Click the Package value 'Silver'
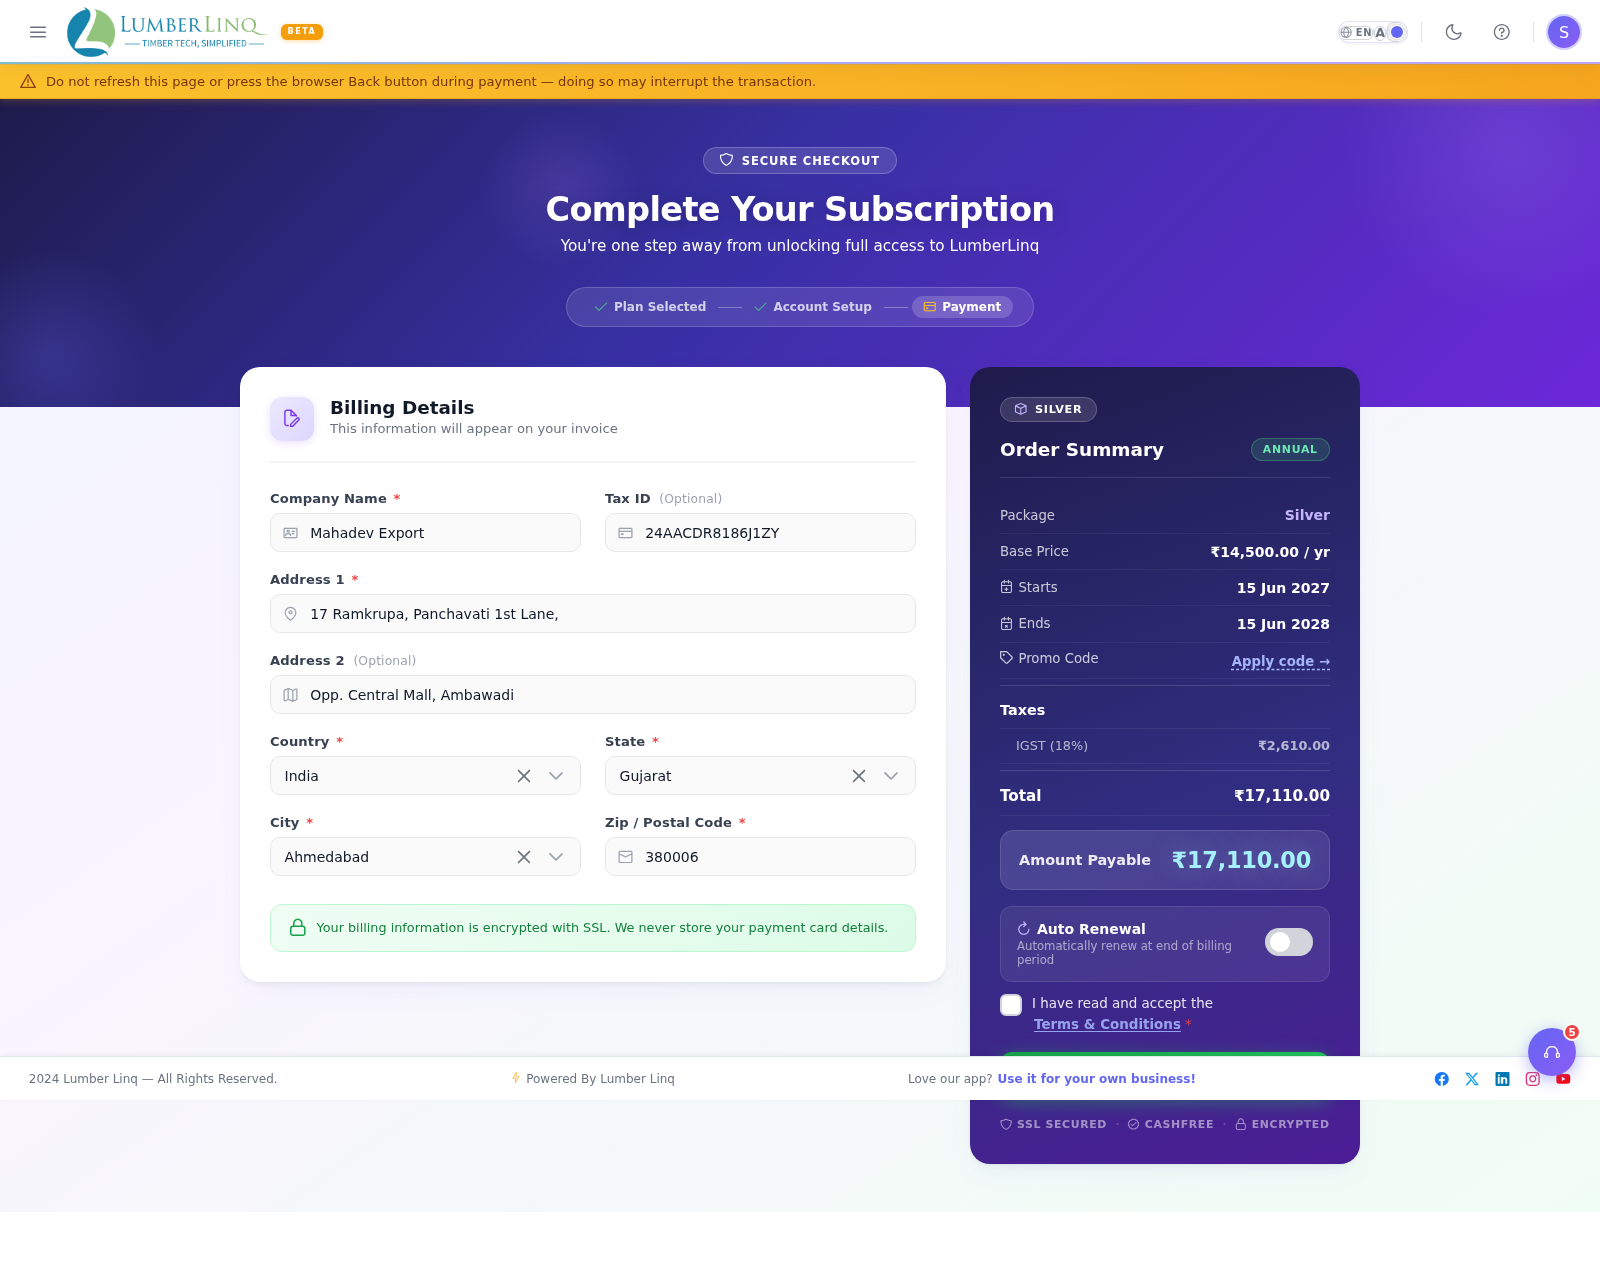1600x1276 pixels. (x=1307, y=515)
